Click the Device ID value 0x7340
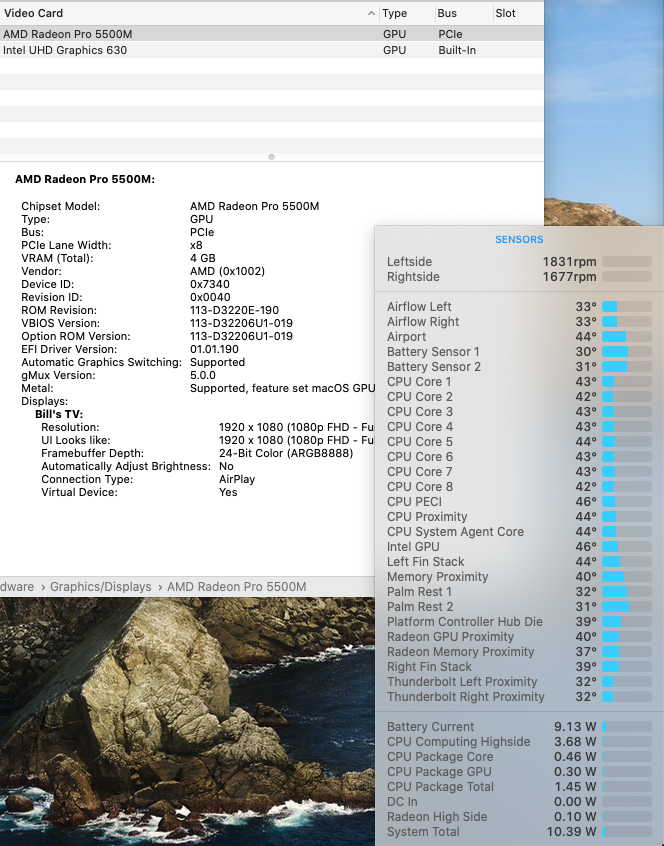 point(210,284)
